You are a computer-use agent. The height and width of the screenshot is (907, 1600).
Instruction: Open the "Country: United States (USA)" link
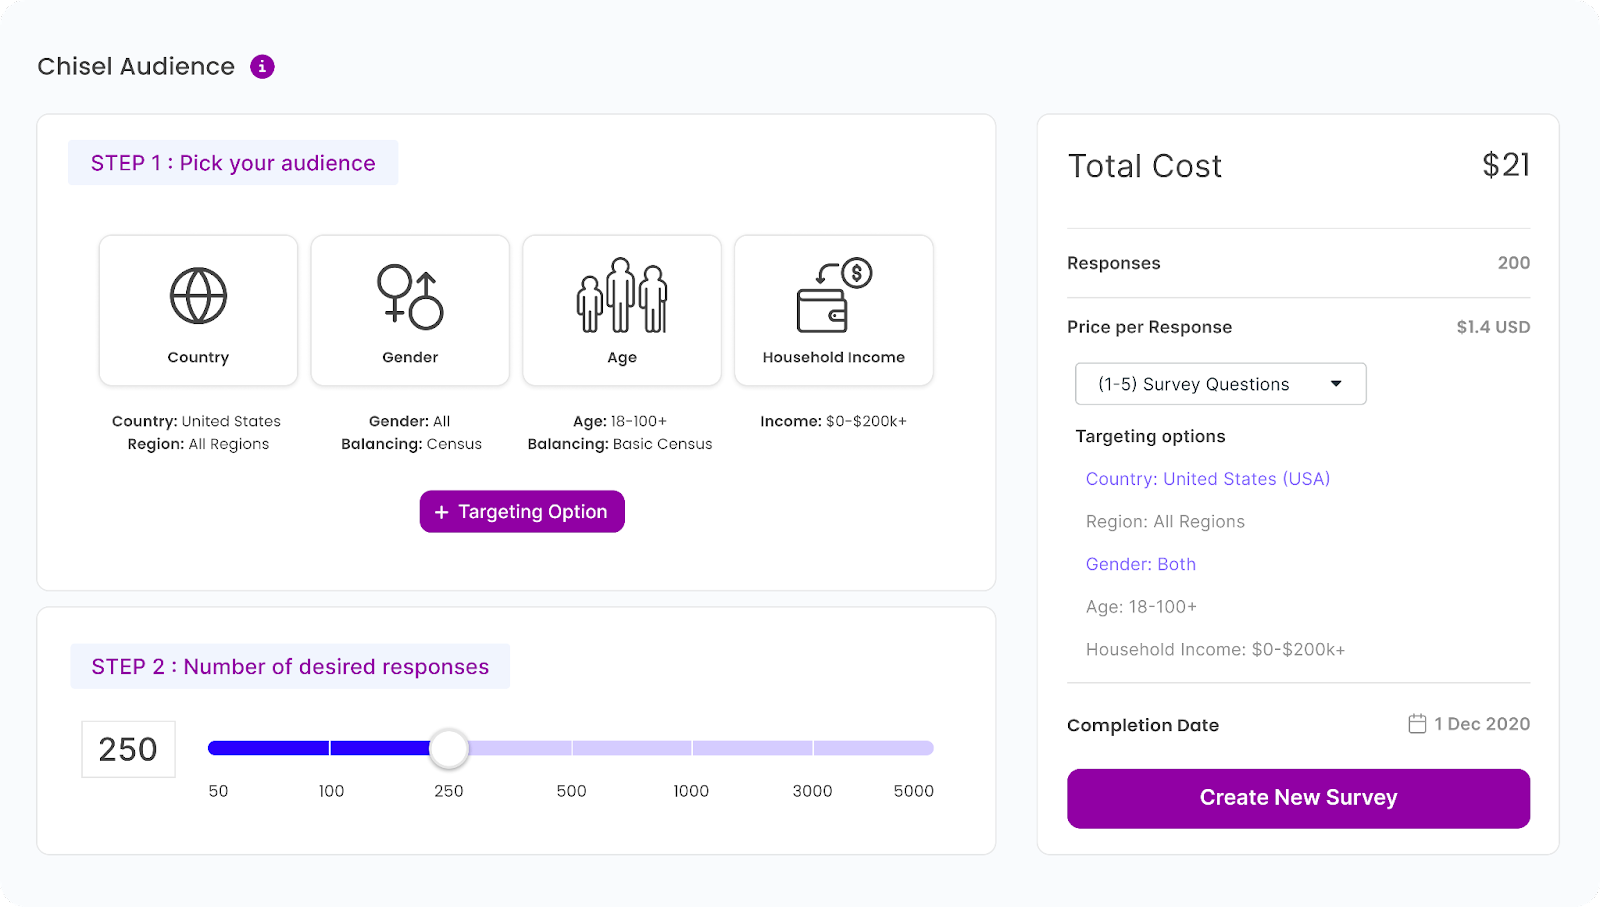[x=1208, y=479]
